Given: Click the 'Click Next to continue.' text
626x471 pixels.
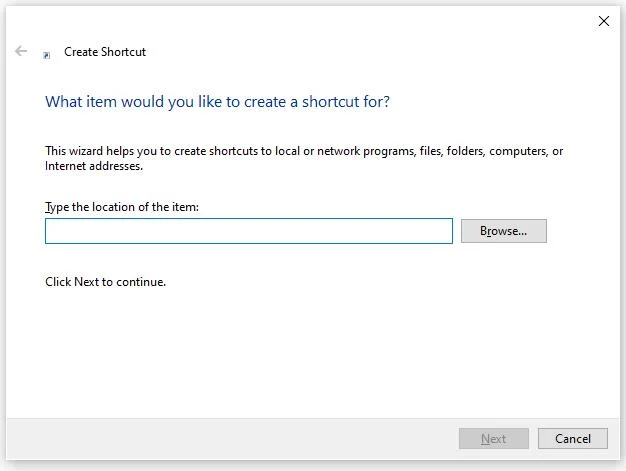Looking at the screenshot, I should 105,282.
